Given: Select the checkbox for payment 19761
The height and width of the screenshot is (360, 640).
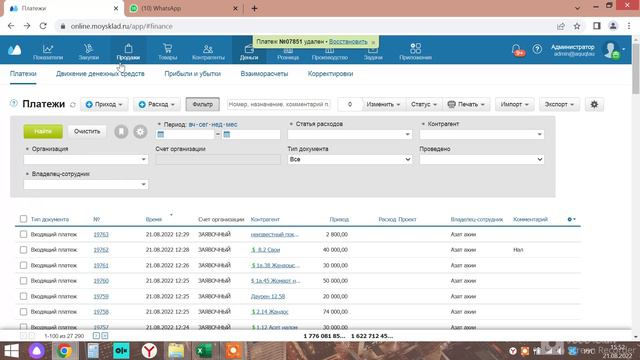Looking at the screenshot, I should 23,265.
